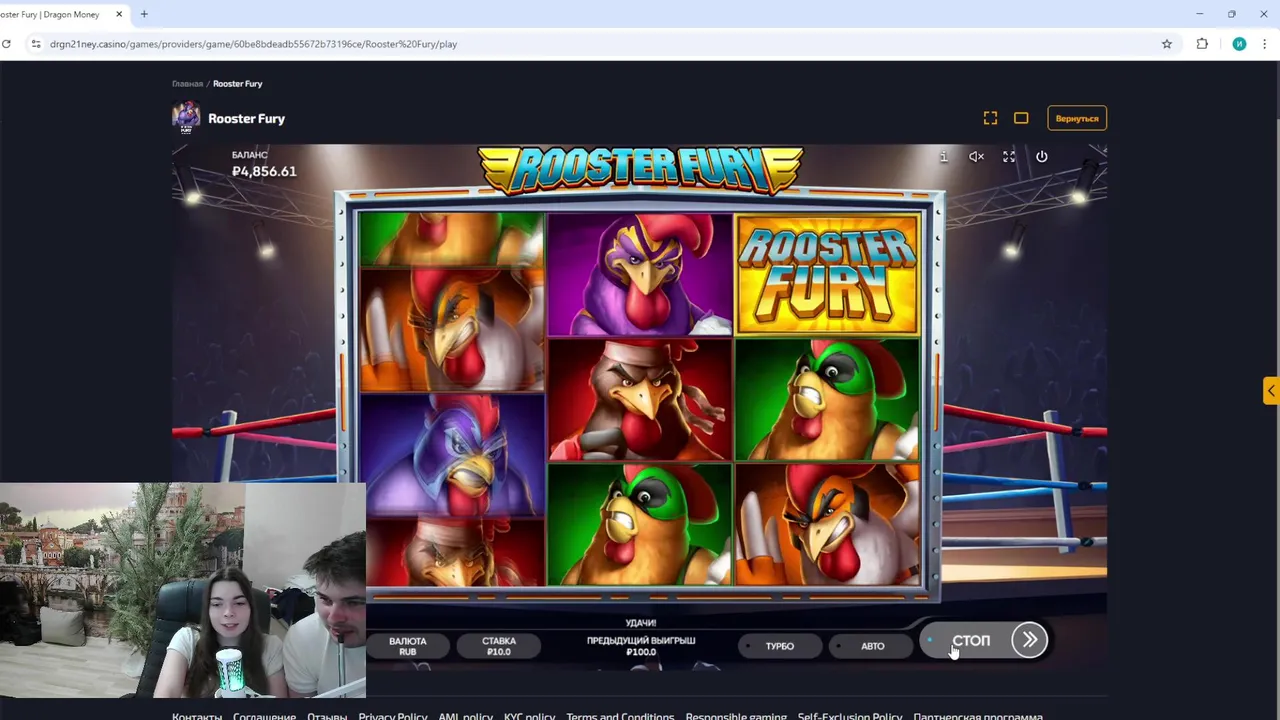Switch to theater view icon
This screenshot has height=720, width=1280.
pyautogui.click(x=1021, y=118)
